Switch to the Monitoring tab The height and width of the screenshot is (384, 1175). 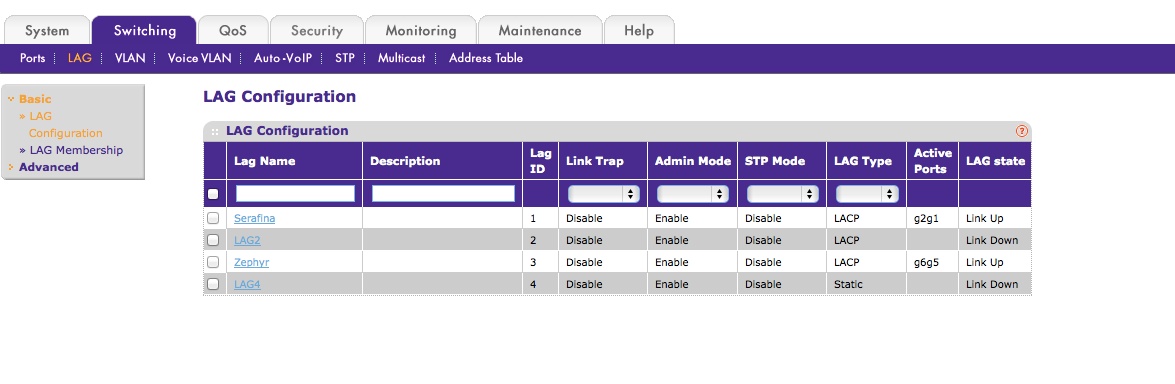pyautogui.click(x=420, y=31)
